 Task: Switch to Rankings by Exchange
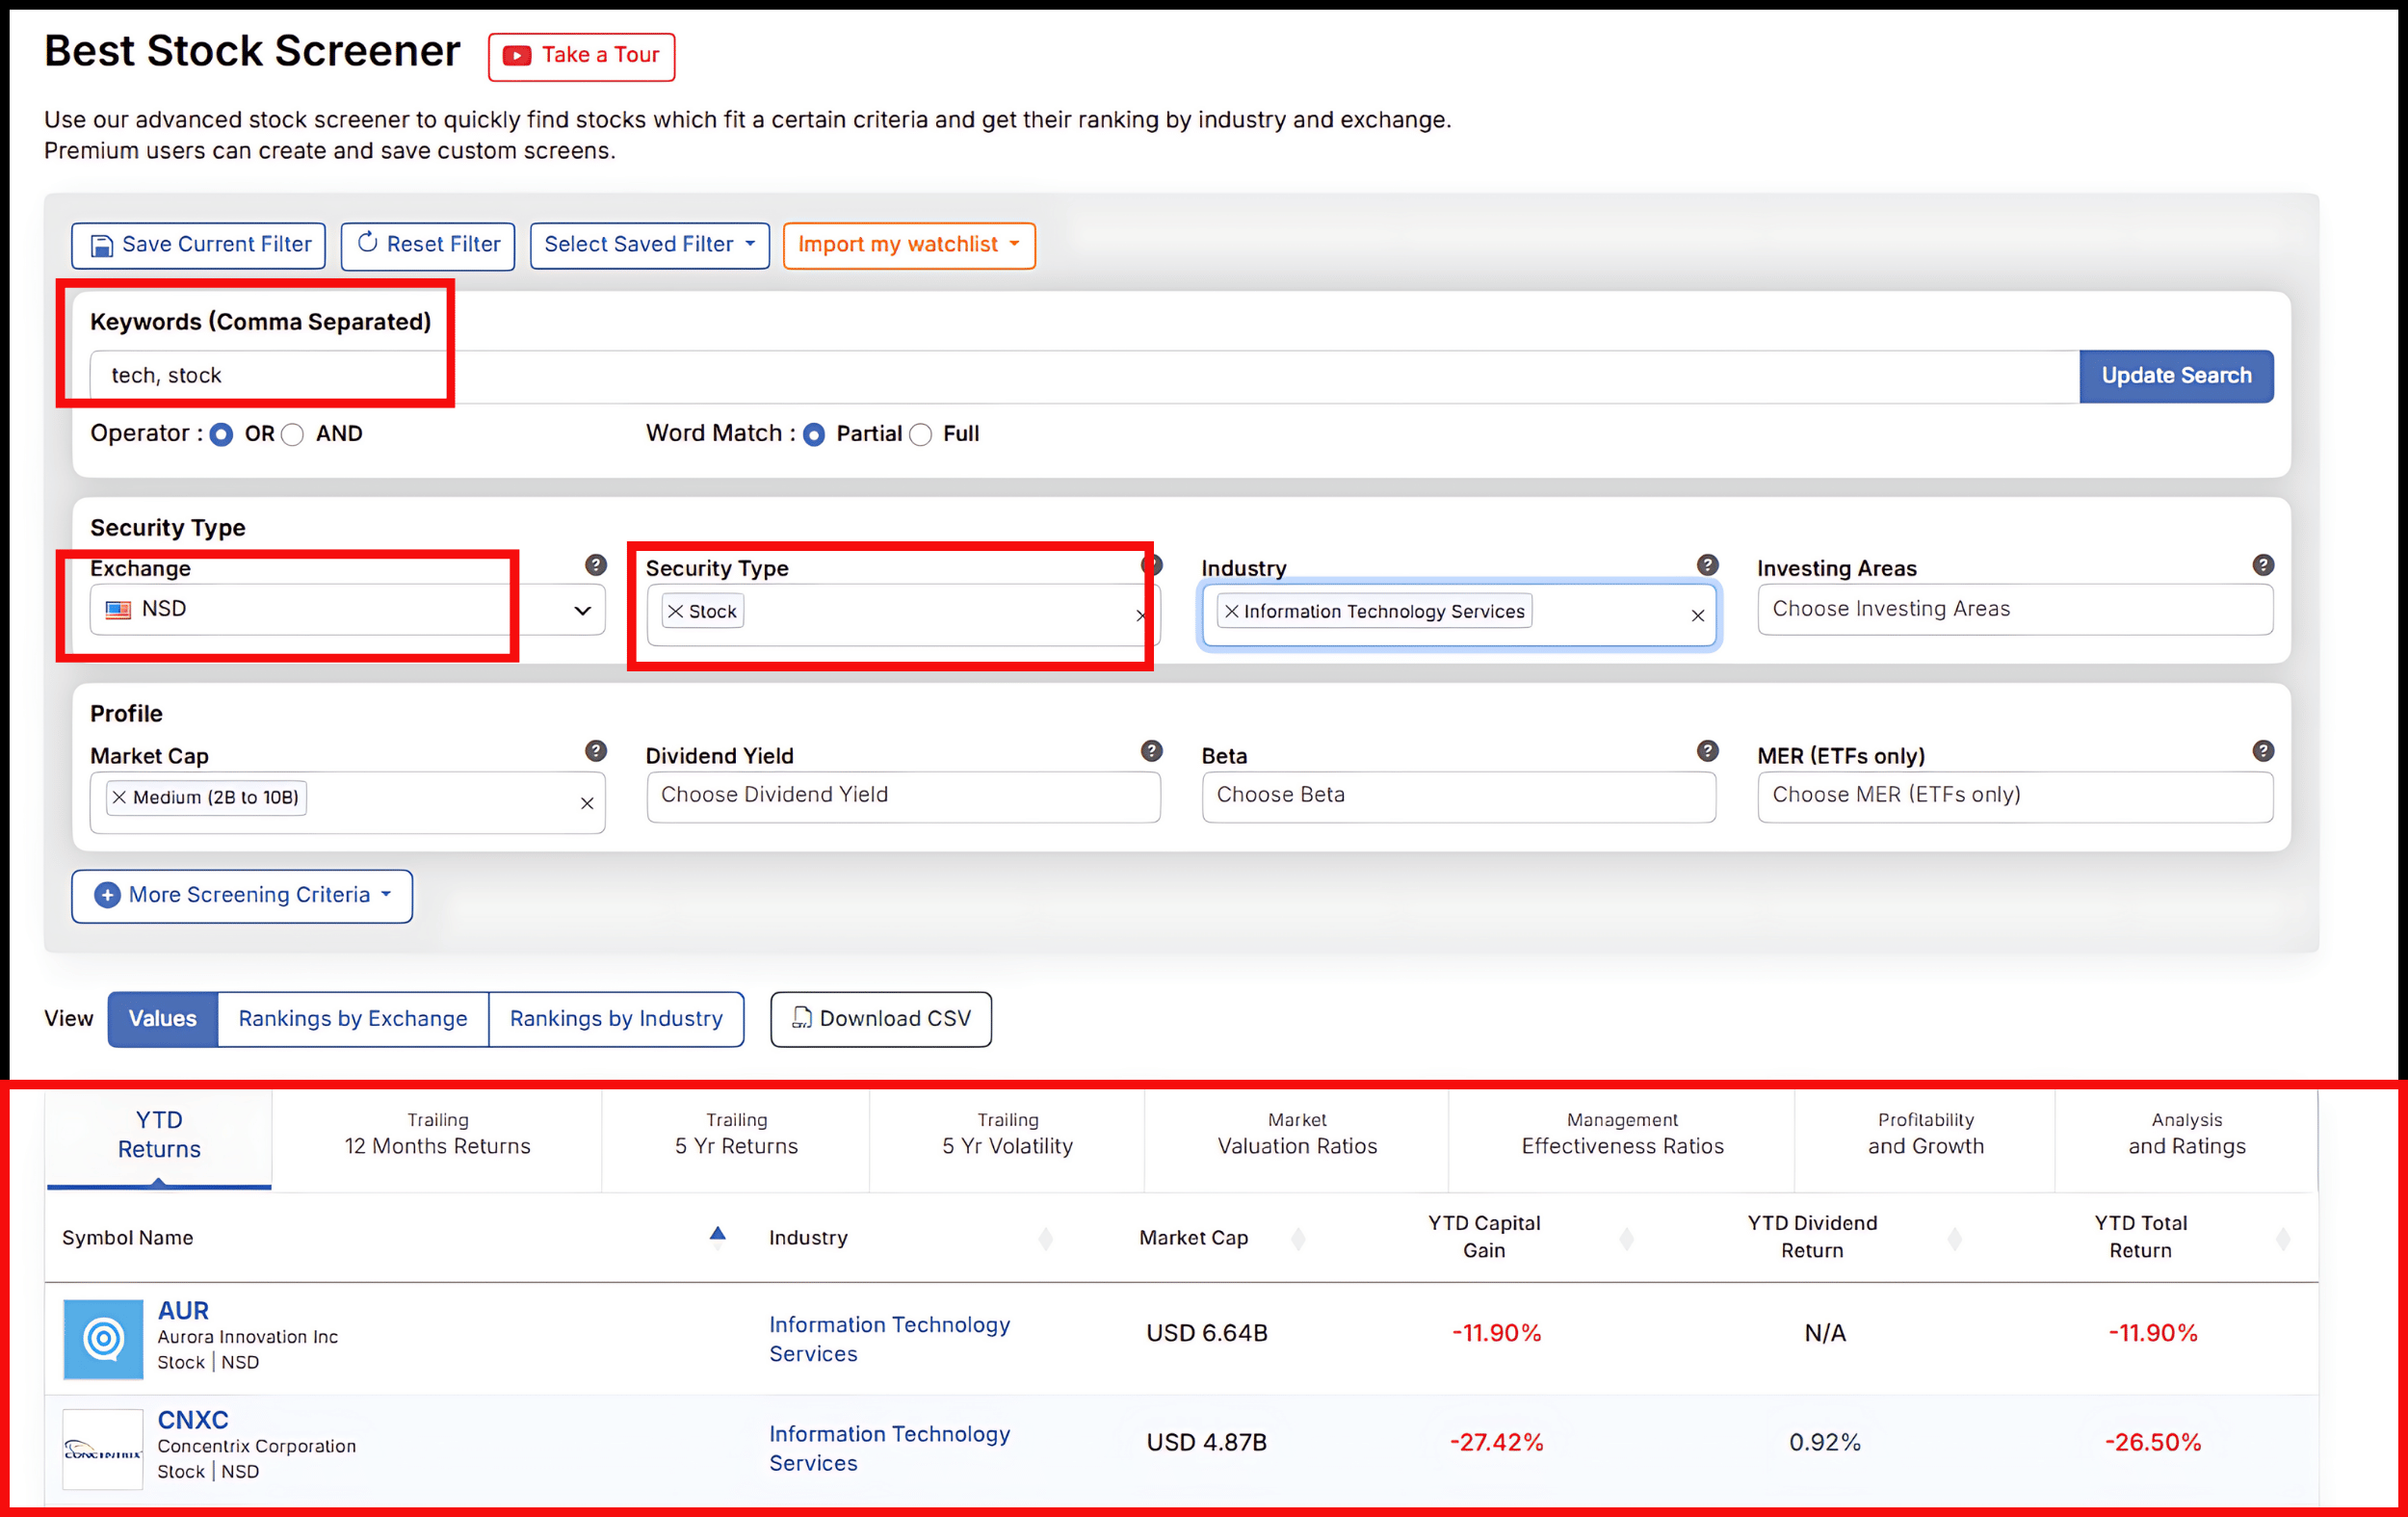pos(352,1019)
